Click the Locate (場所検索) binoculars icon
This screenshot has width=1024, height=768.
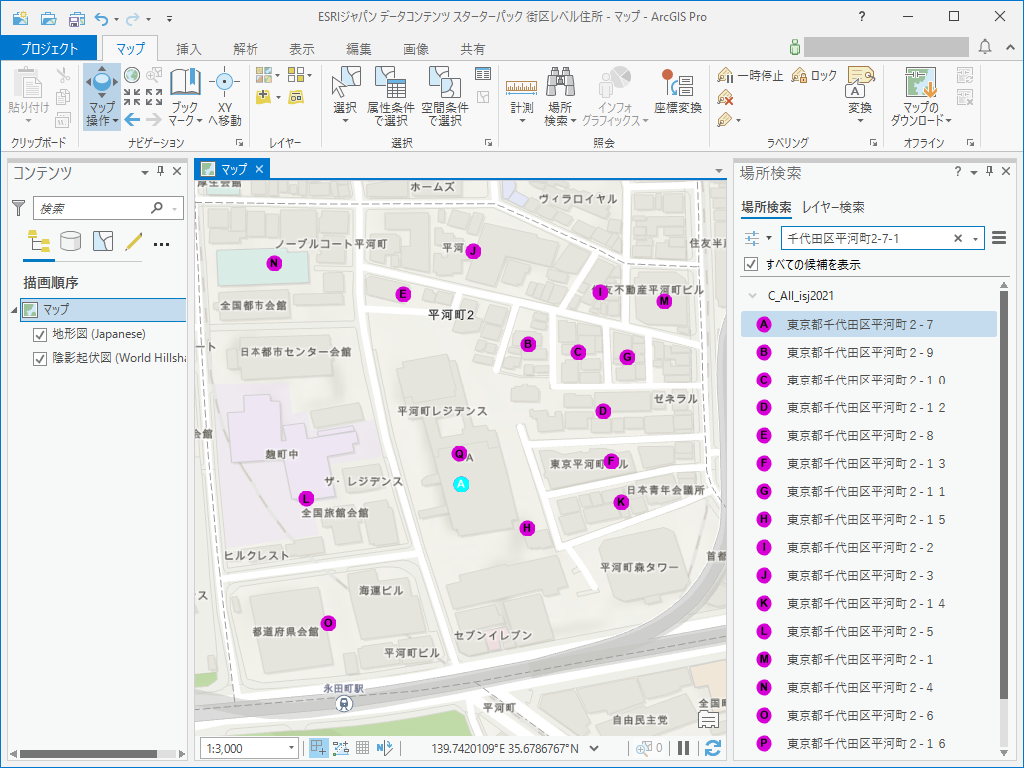(560, 84)
